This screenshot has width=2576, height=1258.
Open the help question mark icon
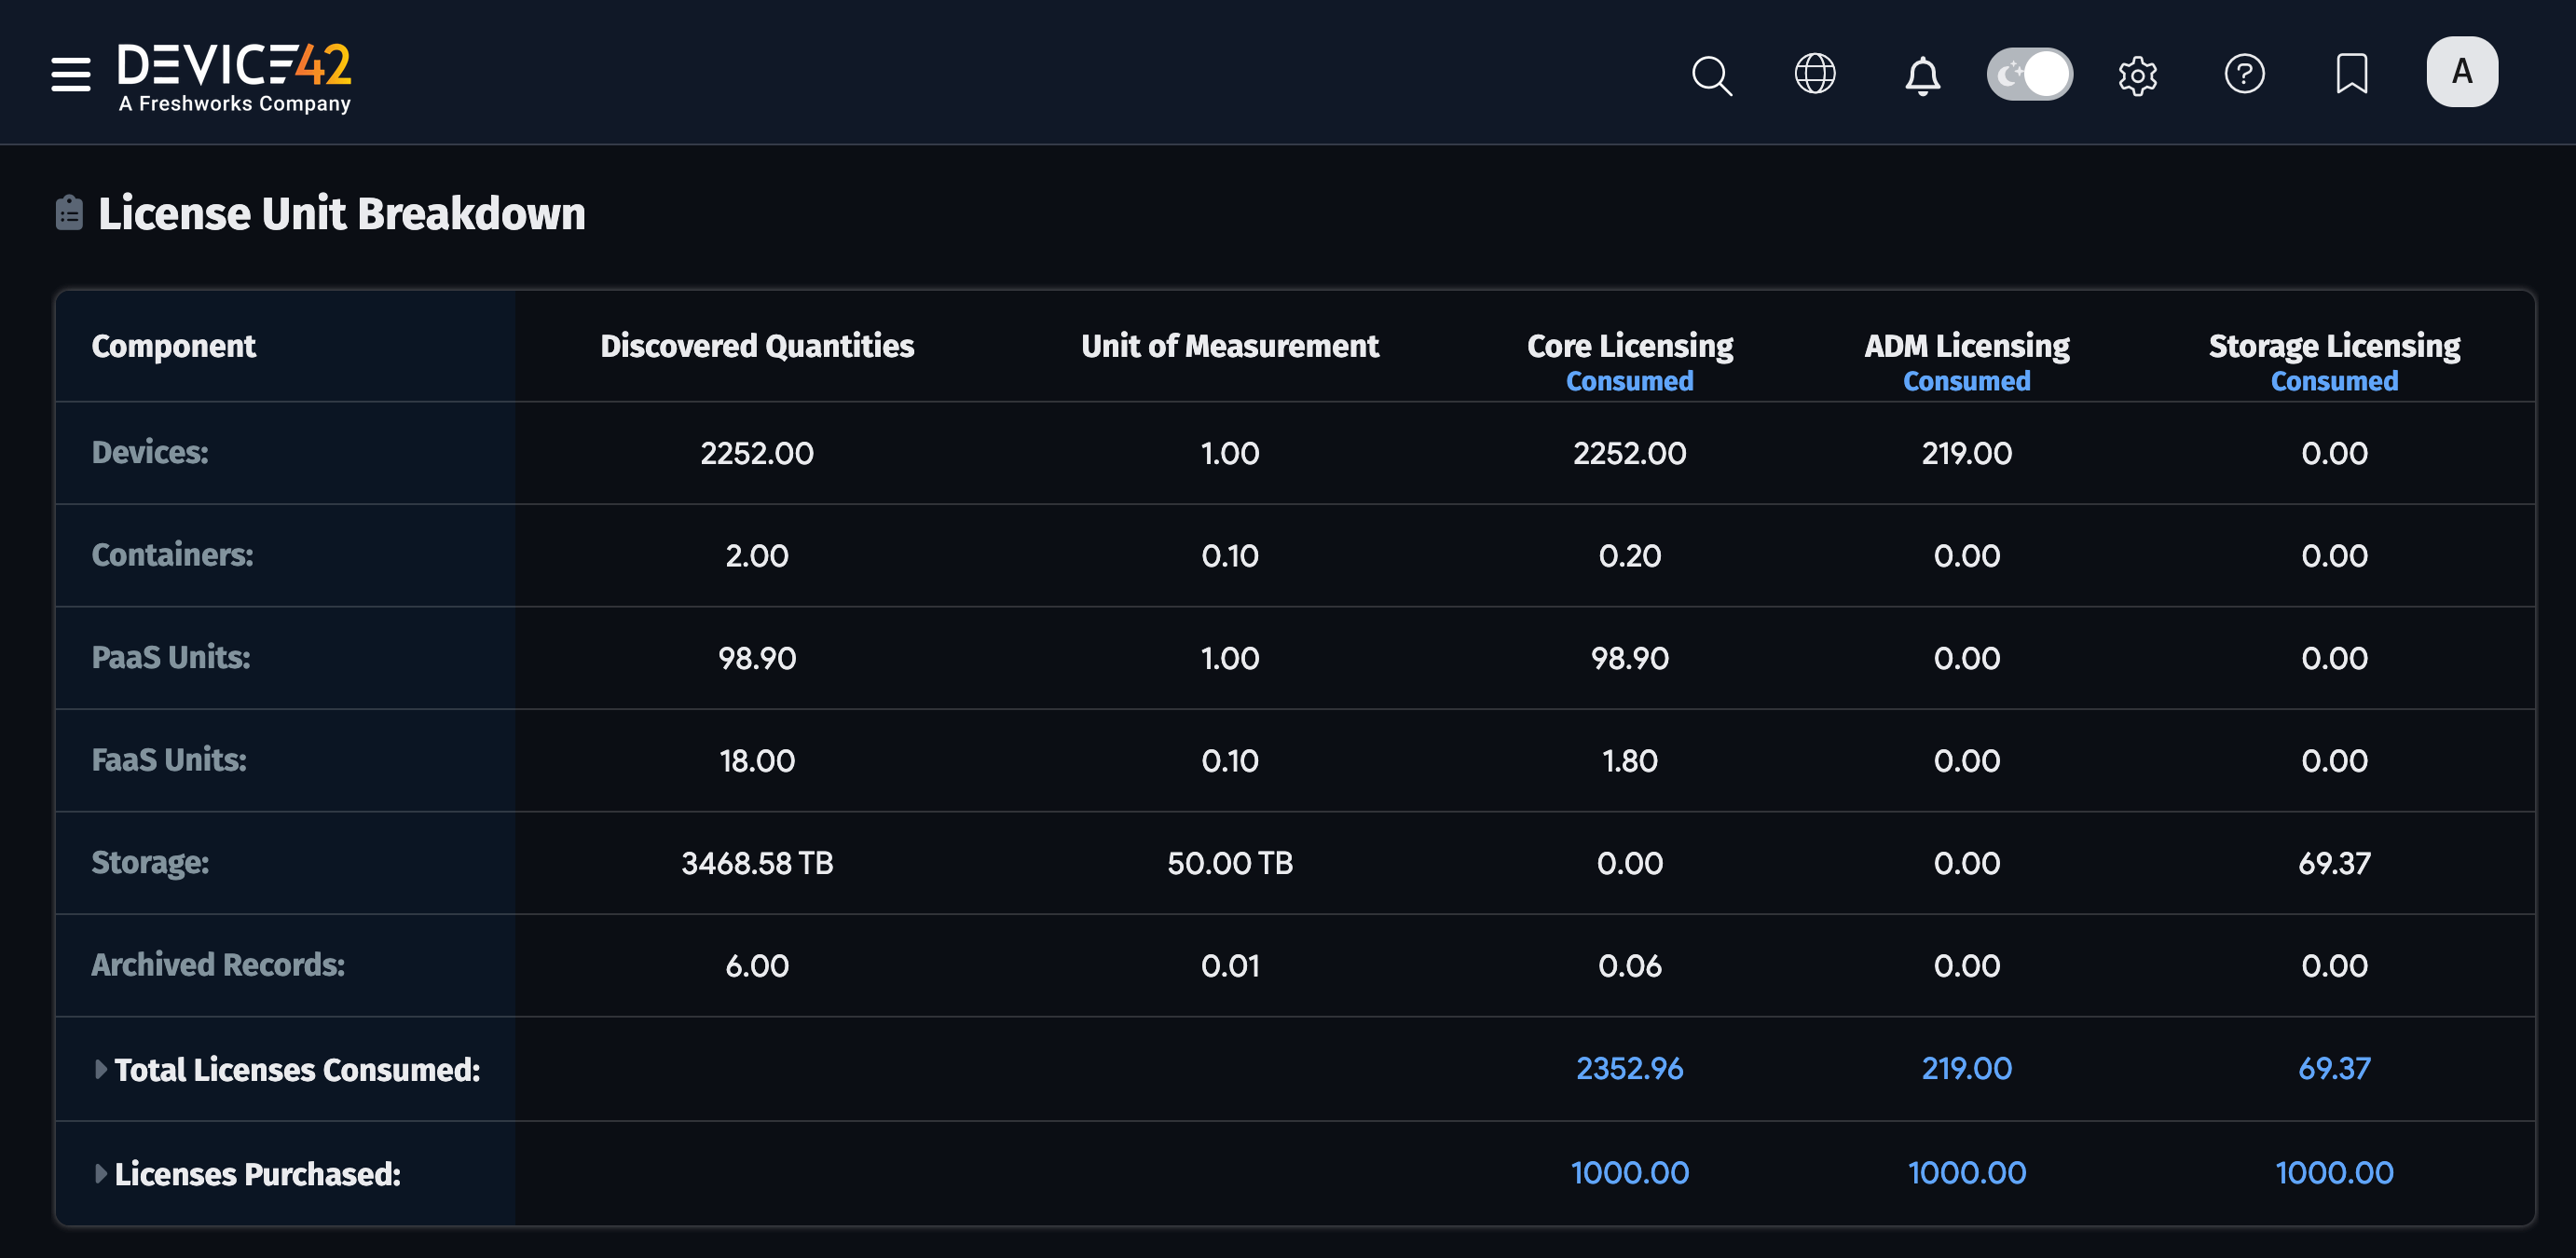point(2244,74)
